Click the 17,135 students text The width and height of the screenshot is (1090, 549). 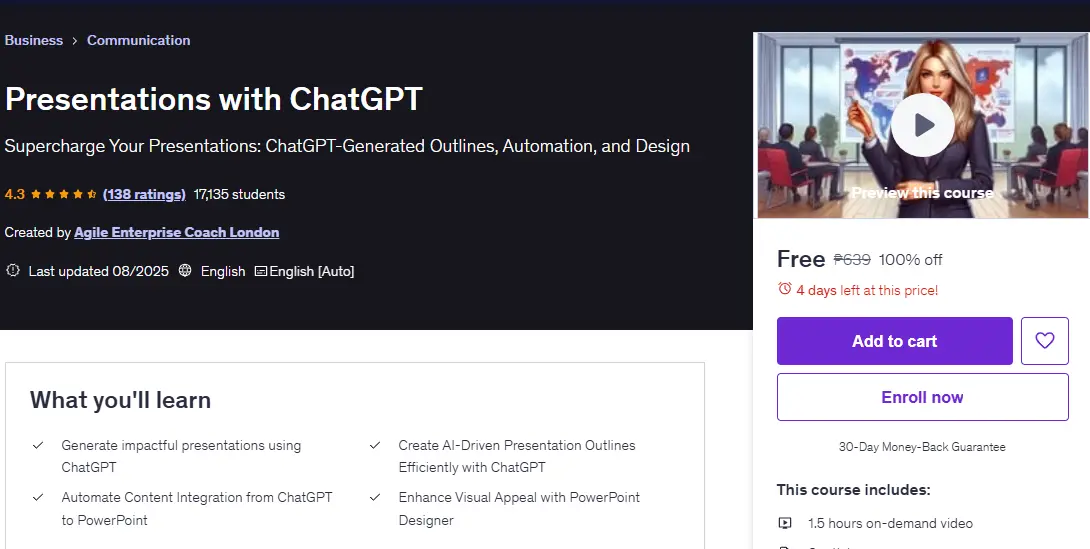click(x=239, y=194)
